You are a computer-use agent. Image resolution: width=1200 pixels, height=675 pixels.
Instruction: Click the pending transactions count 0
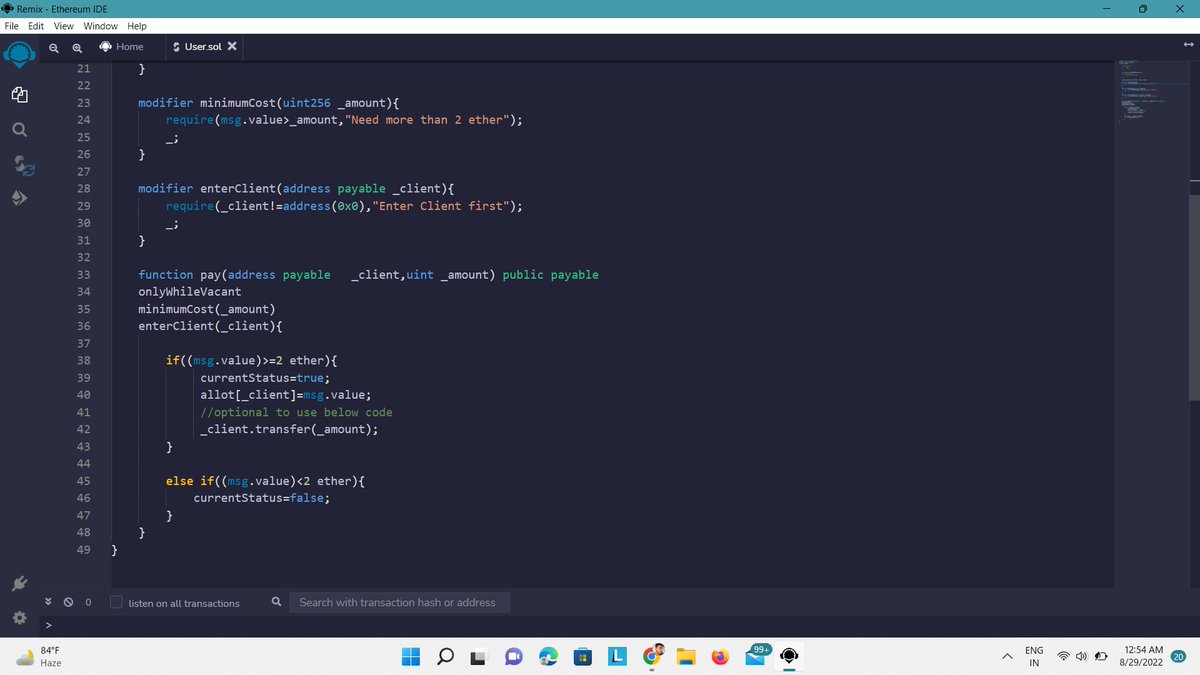89,603
